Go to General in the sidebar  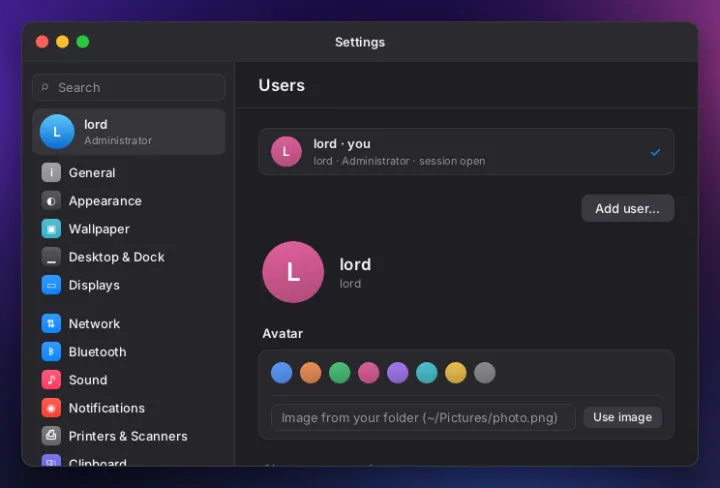point(129,173)
